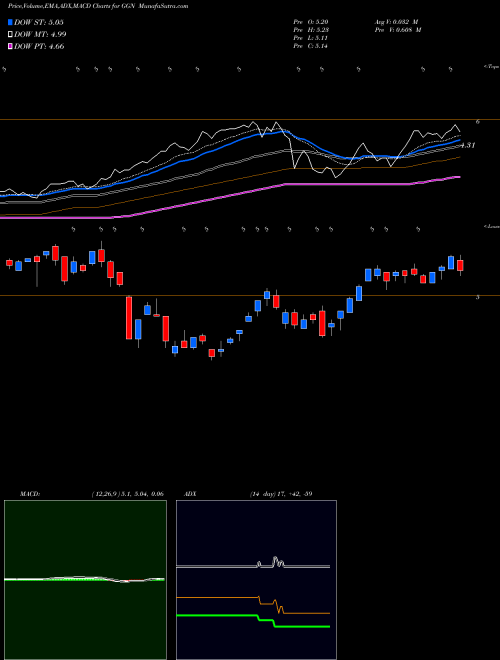
Task: Click the 'MACD:' panel heading
Action: pyautogui.click(x=30, y=494)
